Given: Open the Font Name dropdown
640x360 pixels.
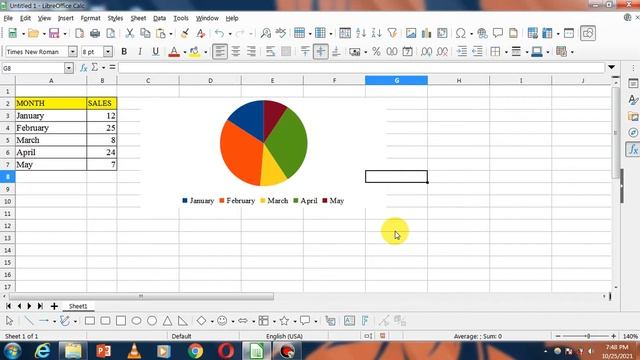Looking at the screenshot, I should tap(73, 51).
